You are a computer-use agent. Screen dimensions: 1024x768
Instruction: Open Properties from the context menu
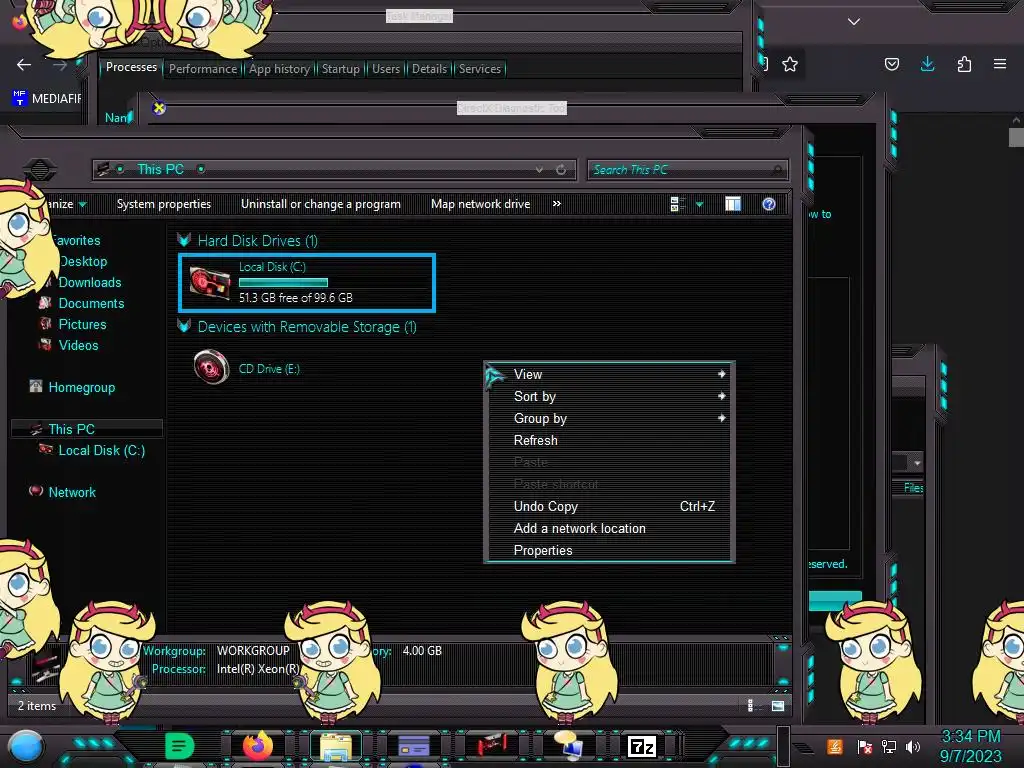coord(610,551)
